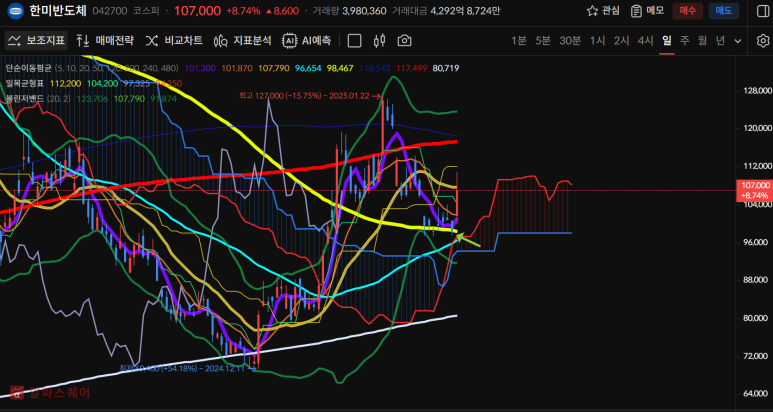Click the 120,000 price axis label
This screenshot has height=412, width=773.
coord(757,129)
